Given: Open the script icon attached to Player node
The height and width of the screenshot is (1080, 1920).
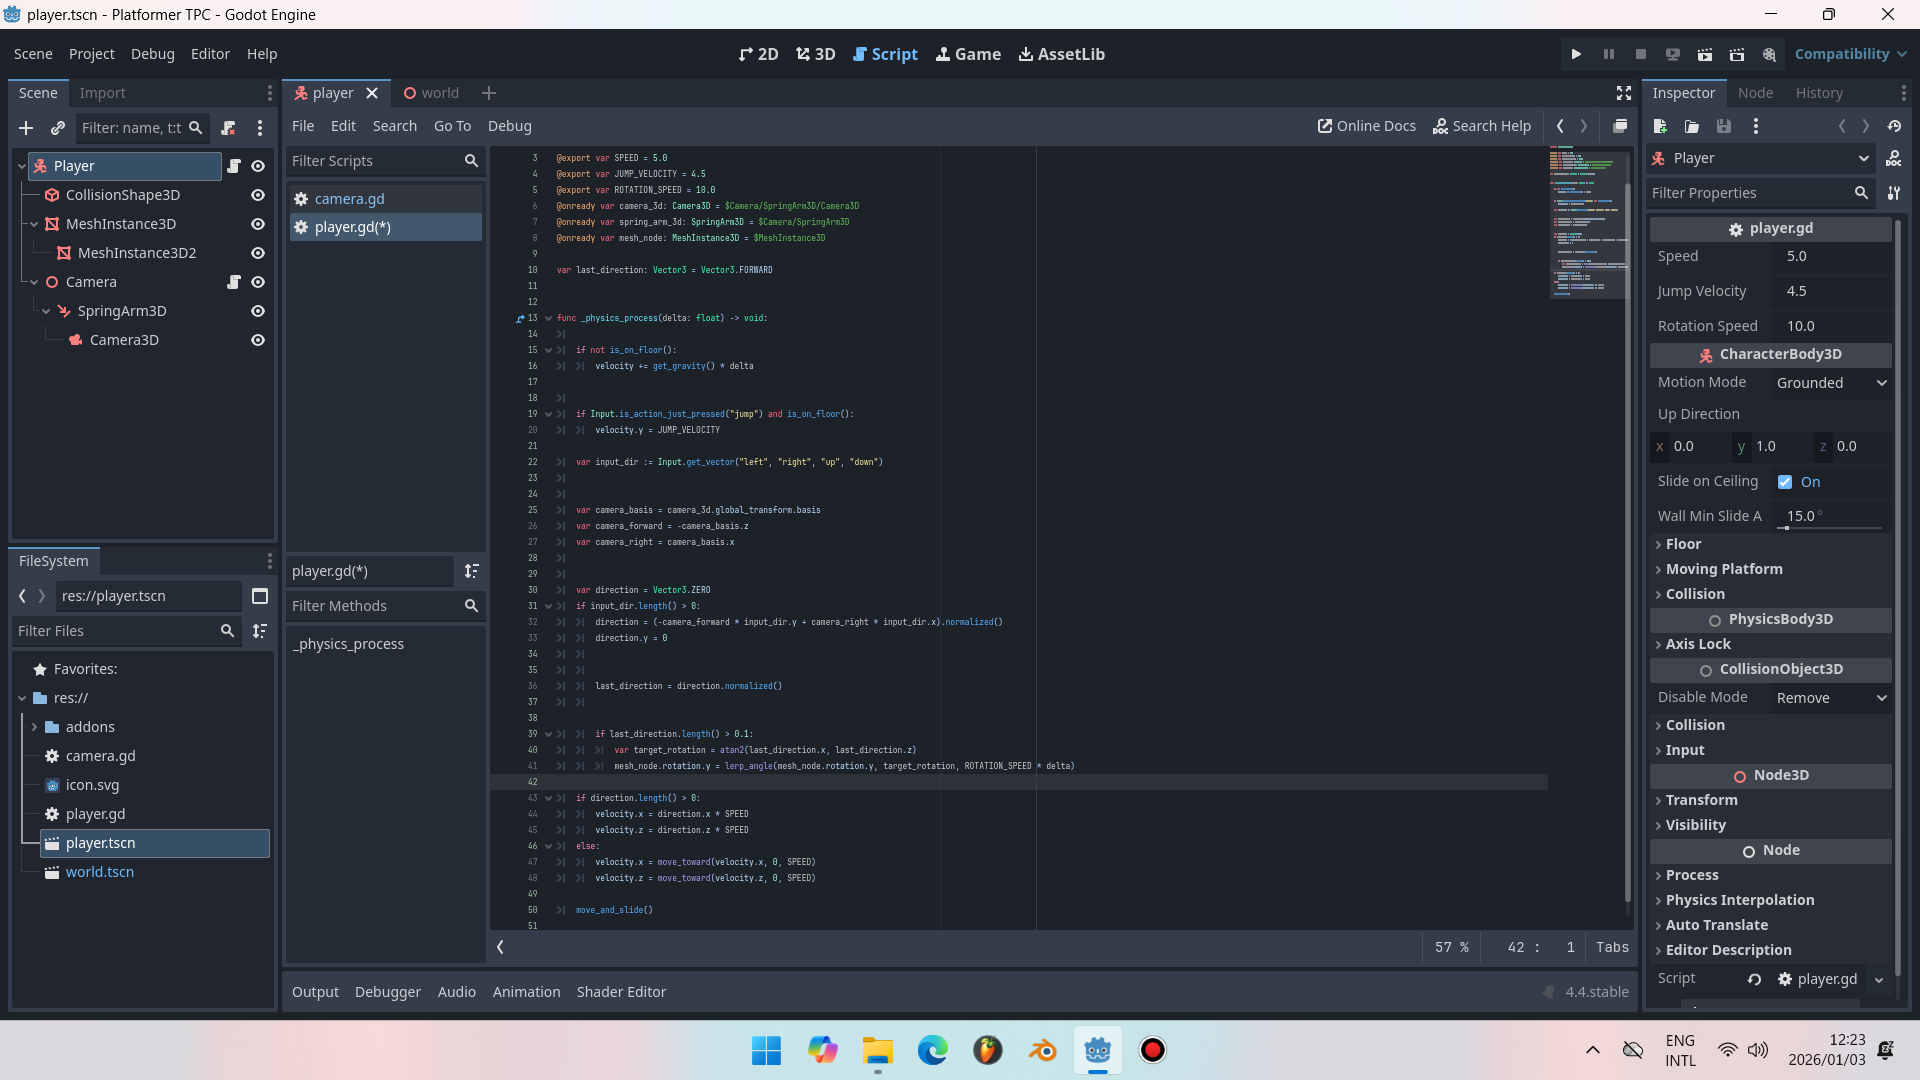Looking at the screenshot, I should click(x=234, y=166).
